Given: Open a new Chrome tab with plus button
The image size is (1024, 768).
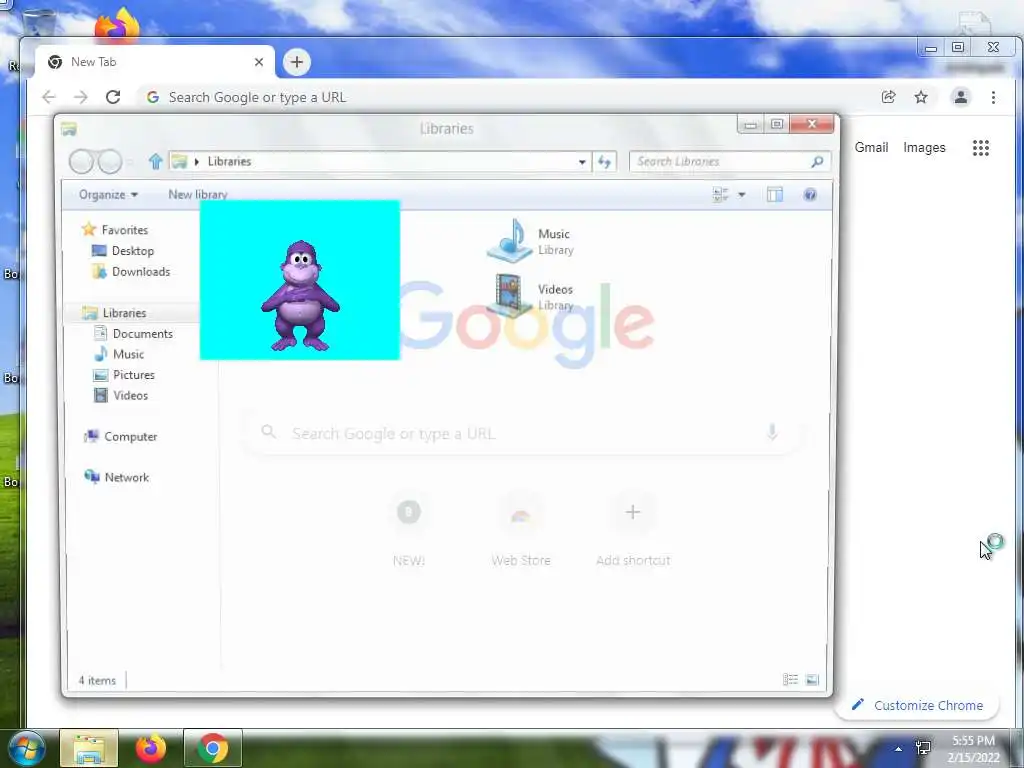Looking at the screenshot, I should 296,62.
